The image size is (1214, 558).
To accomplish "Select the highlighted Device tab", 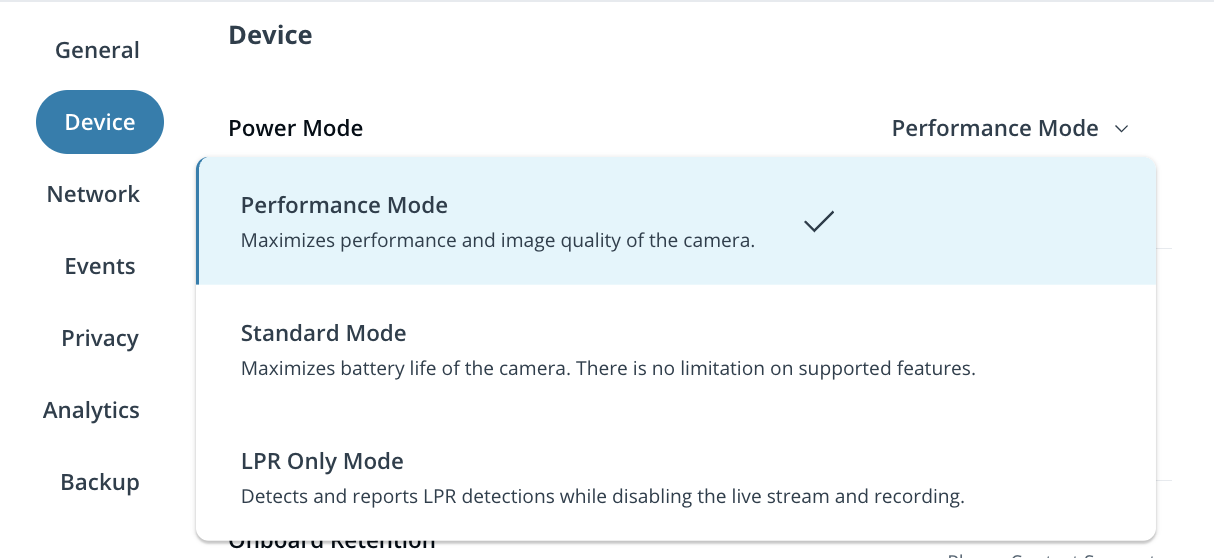I will tap(100, 122).
